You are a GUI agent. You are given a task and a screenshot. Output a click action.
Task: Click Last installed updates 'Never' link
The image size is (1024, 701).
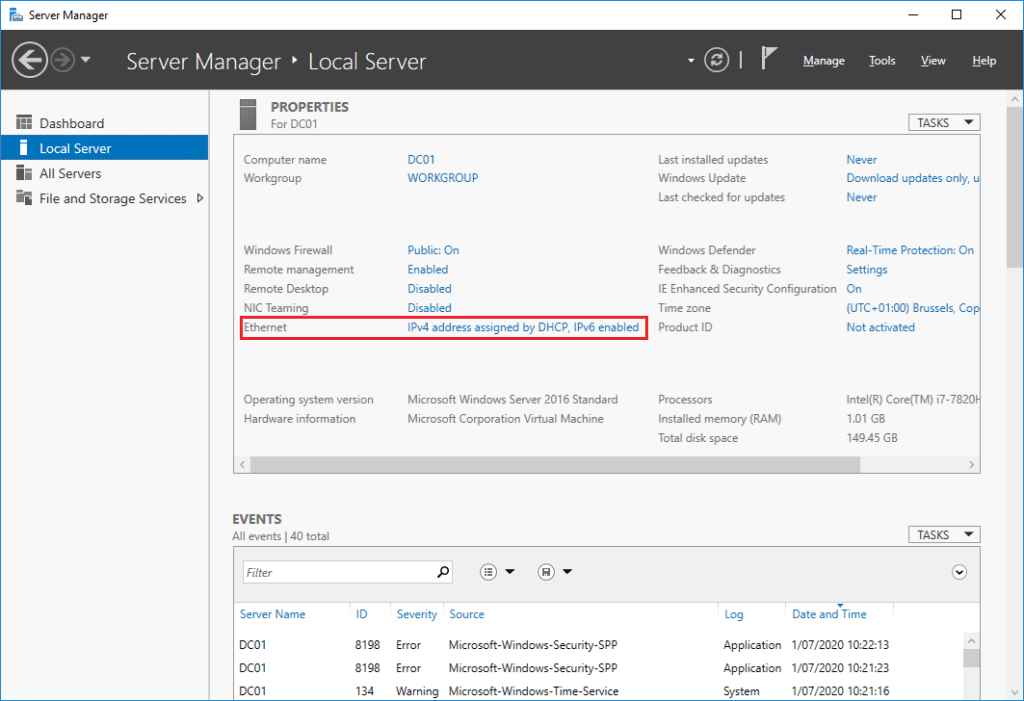[861, 159]
